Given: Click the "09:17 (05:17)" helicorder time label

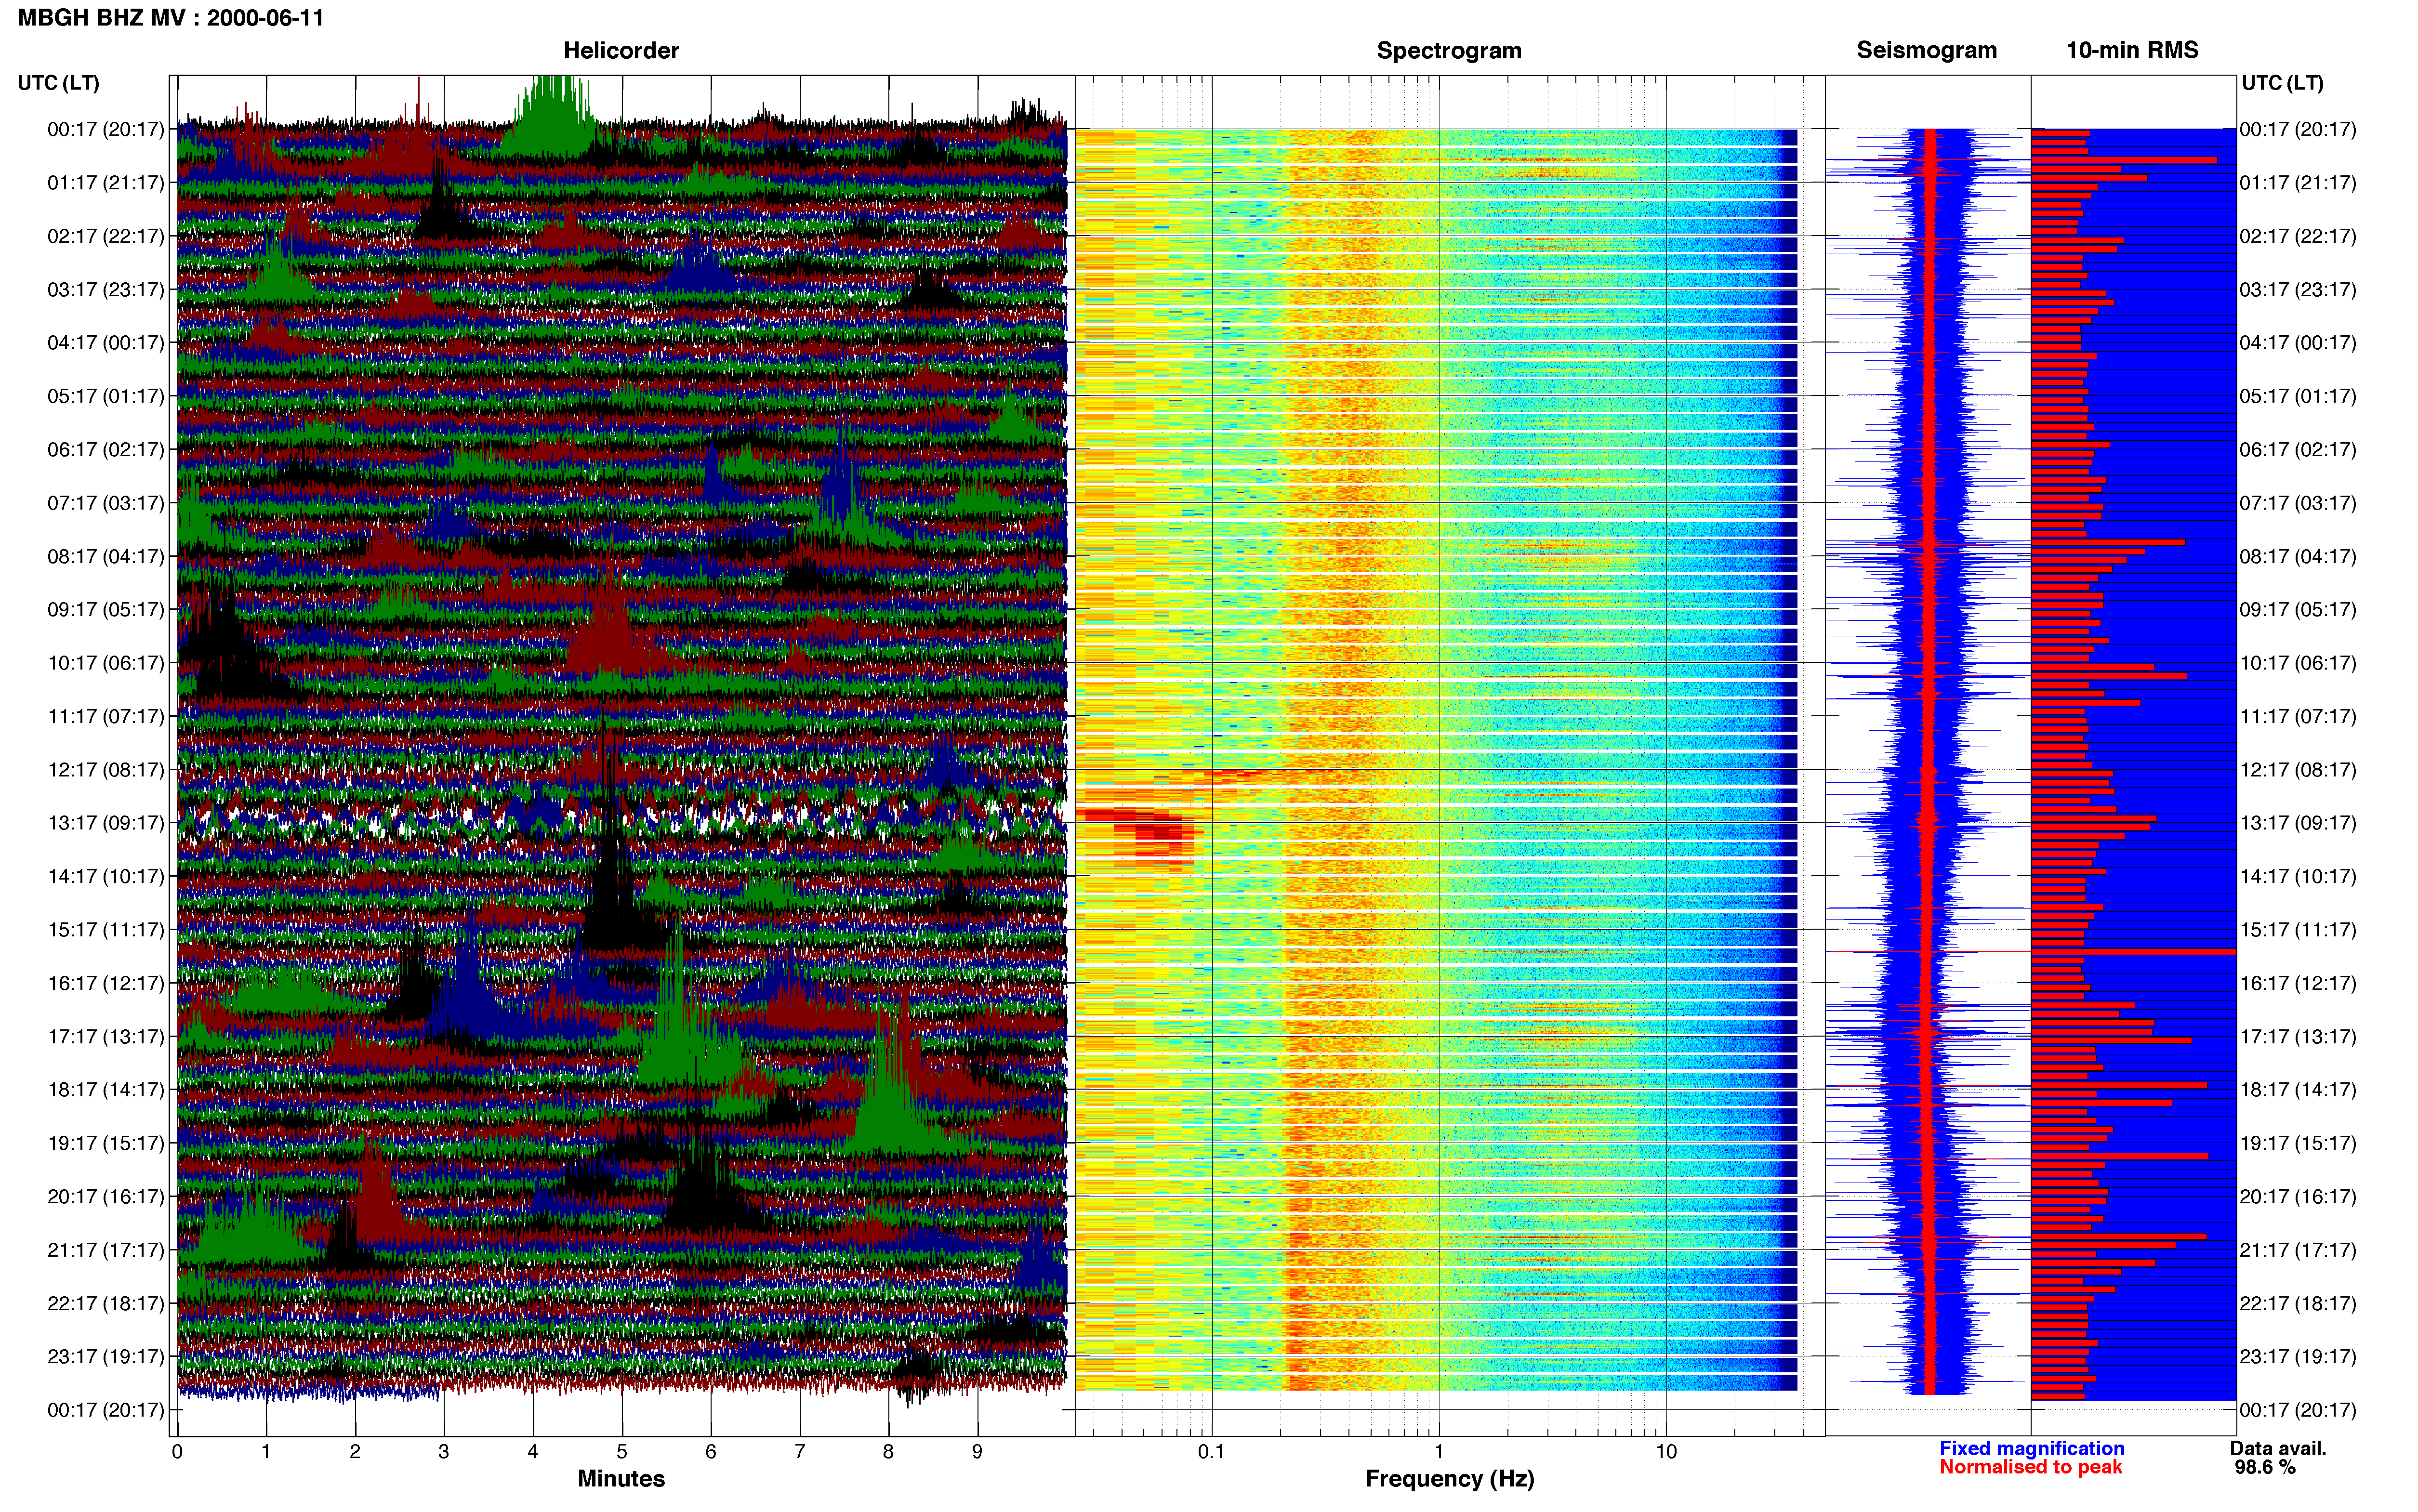Looking at the screenshot, I should click(106, 610).
